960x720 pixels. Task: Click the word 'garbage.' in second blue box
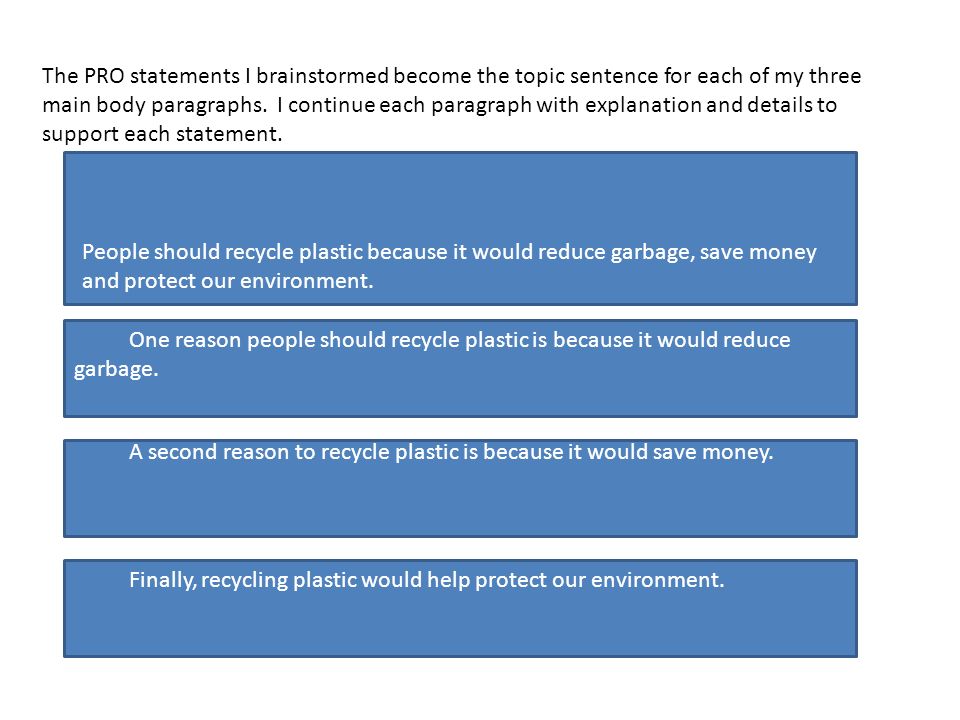(x=116, y=369)
